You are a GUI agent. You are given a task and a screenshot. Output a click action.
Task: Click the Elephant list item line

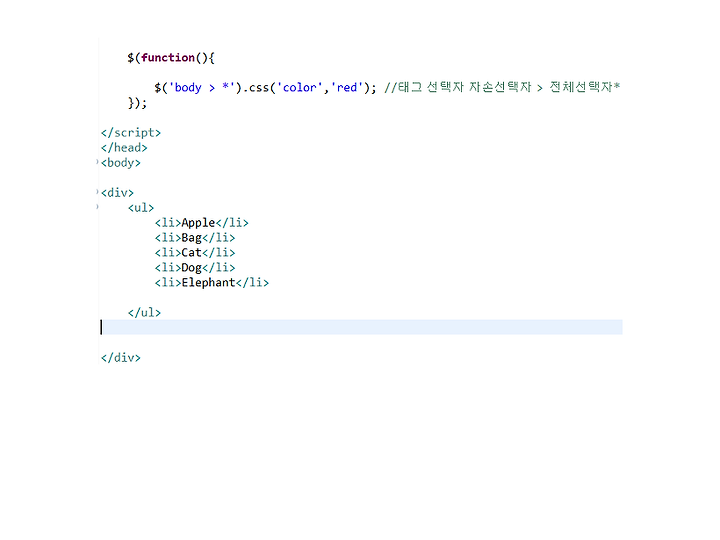(x=212, y=282)
